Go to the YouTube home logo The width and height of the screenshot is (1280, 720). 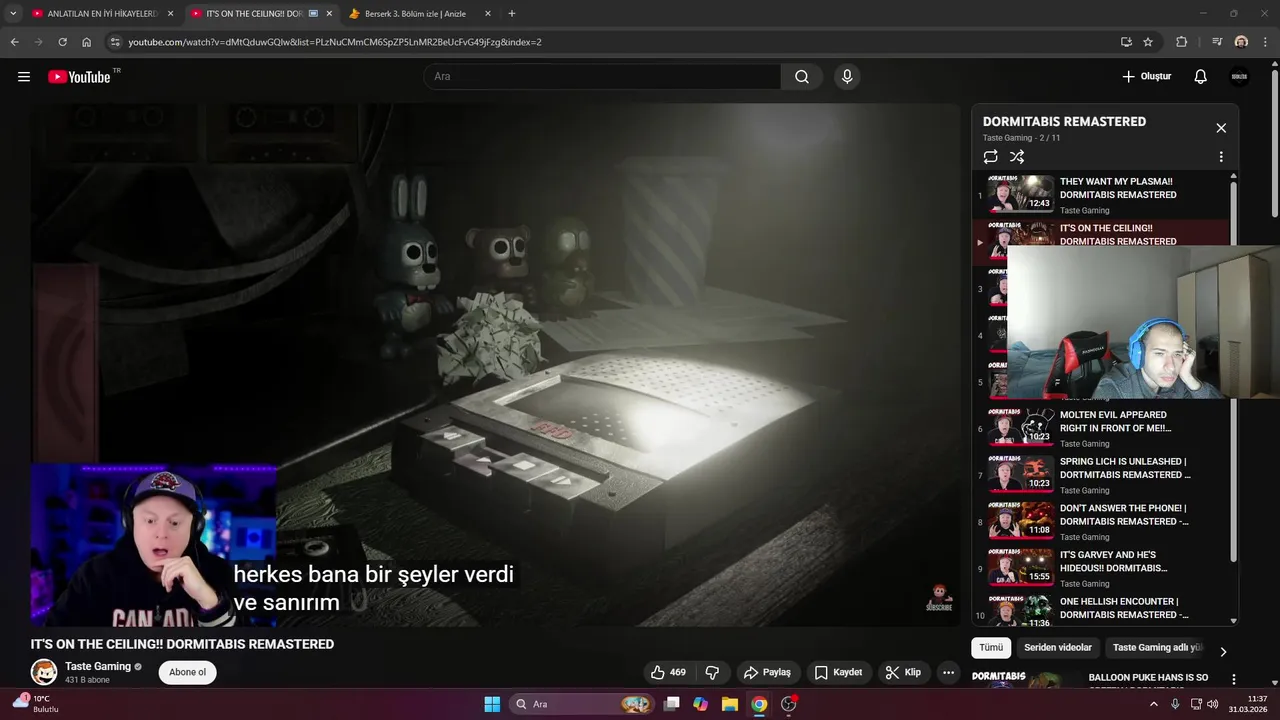coord(79,77)
